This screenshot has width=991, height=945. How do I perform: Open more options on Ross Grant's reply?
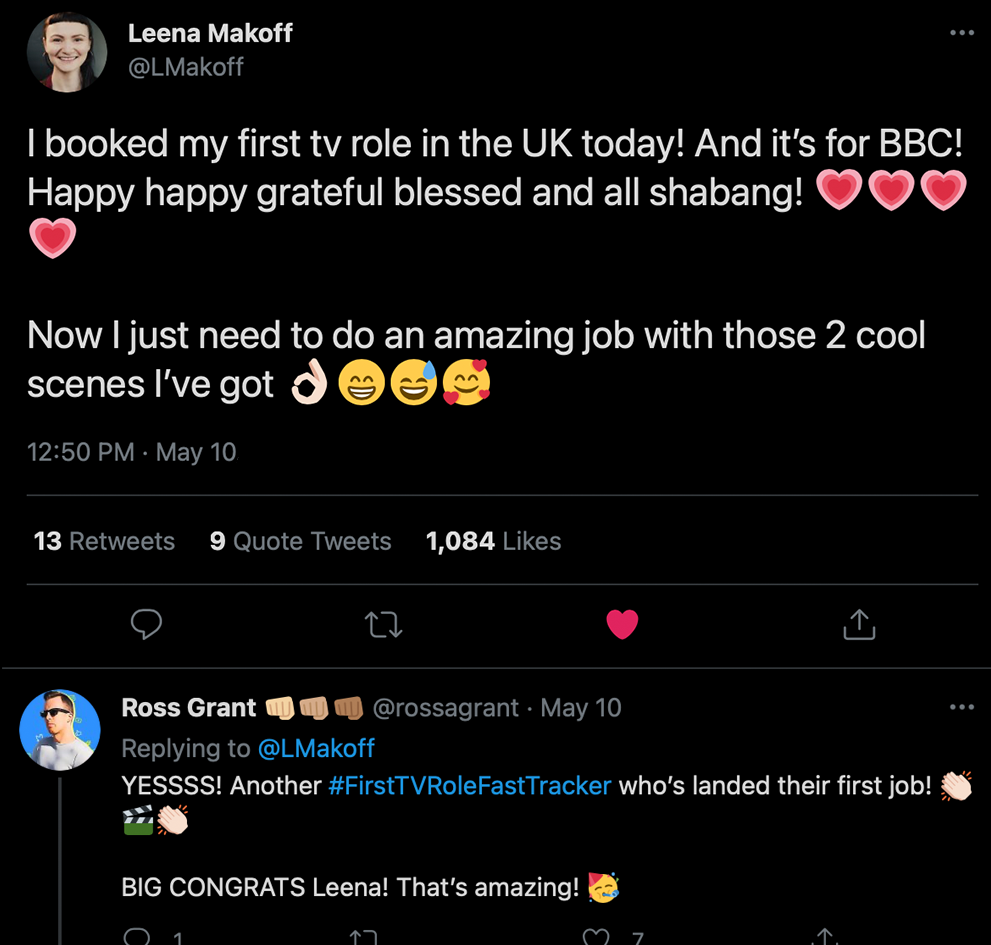(x=961, y=707)
